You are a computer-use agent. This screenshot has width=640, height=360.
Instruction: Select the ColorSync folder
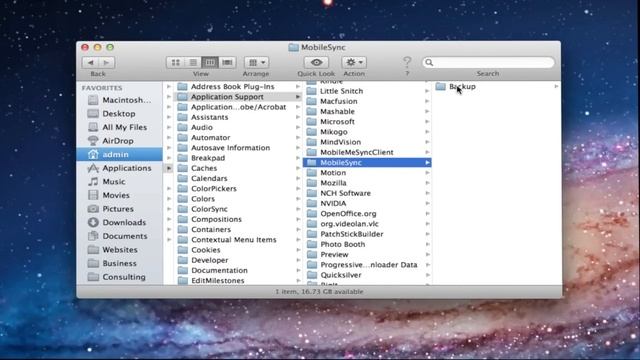pyautogui.click(x=238, y=209)
